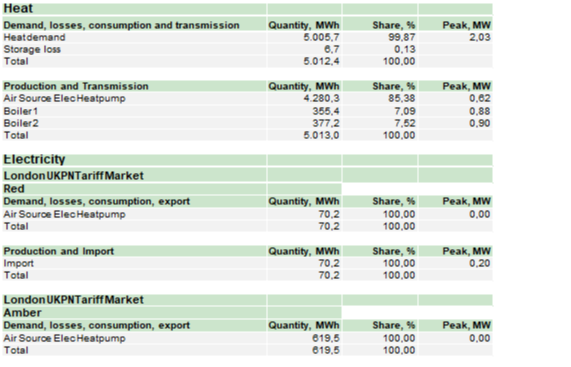Select the Import peak 0,20
The width and height of the screenshot is (571, 367).
(480, 263)
